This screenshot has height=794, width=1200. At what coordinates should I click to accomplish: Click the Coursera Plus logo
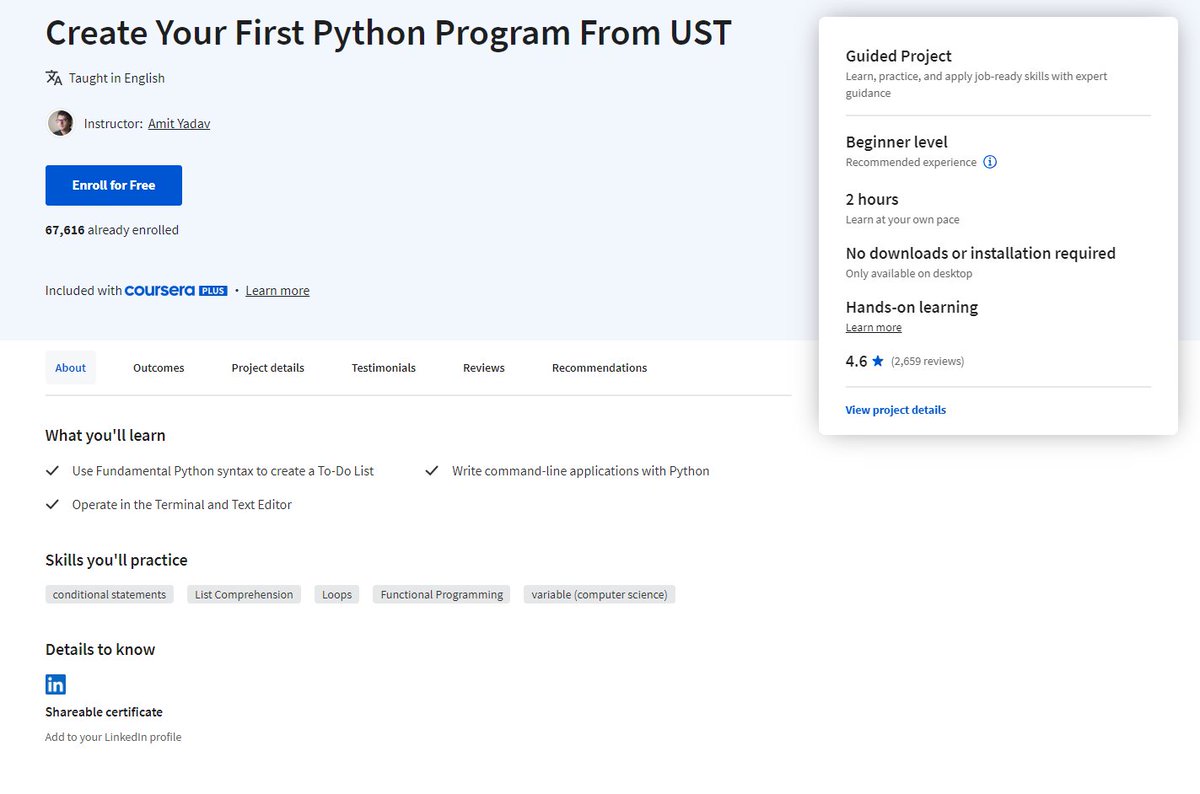tap(176, 290)
